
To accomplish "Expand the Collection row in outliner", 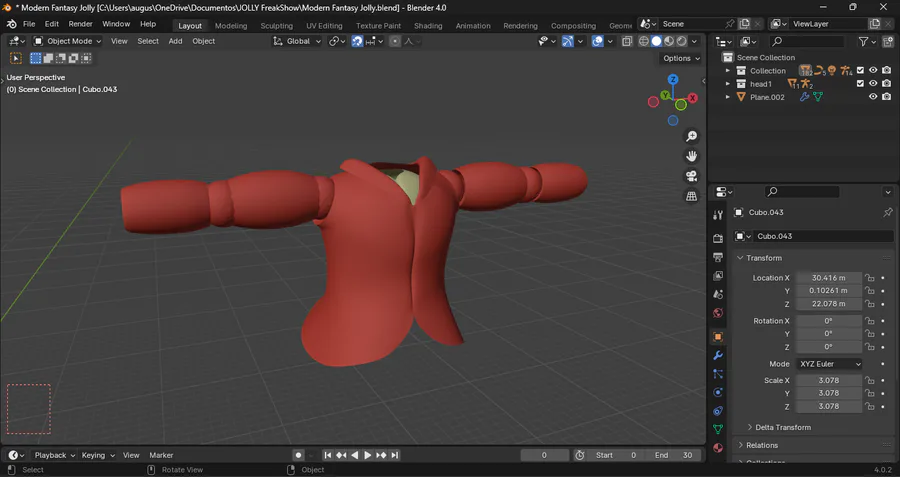I will (728, 71).
